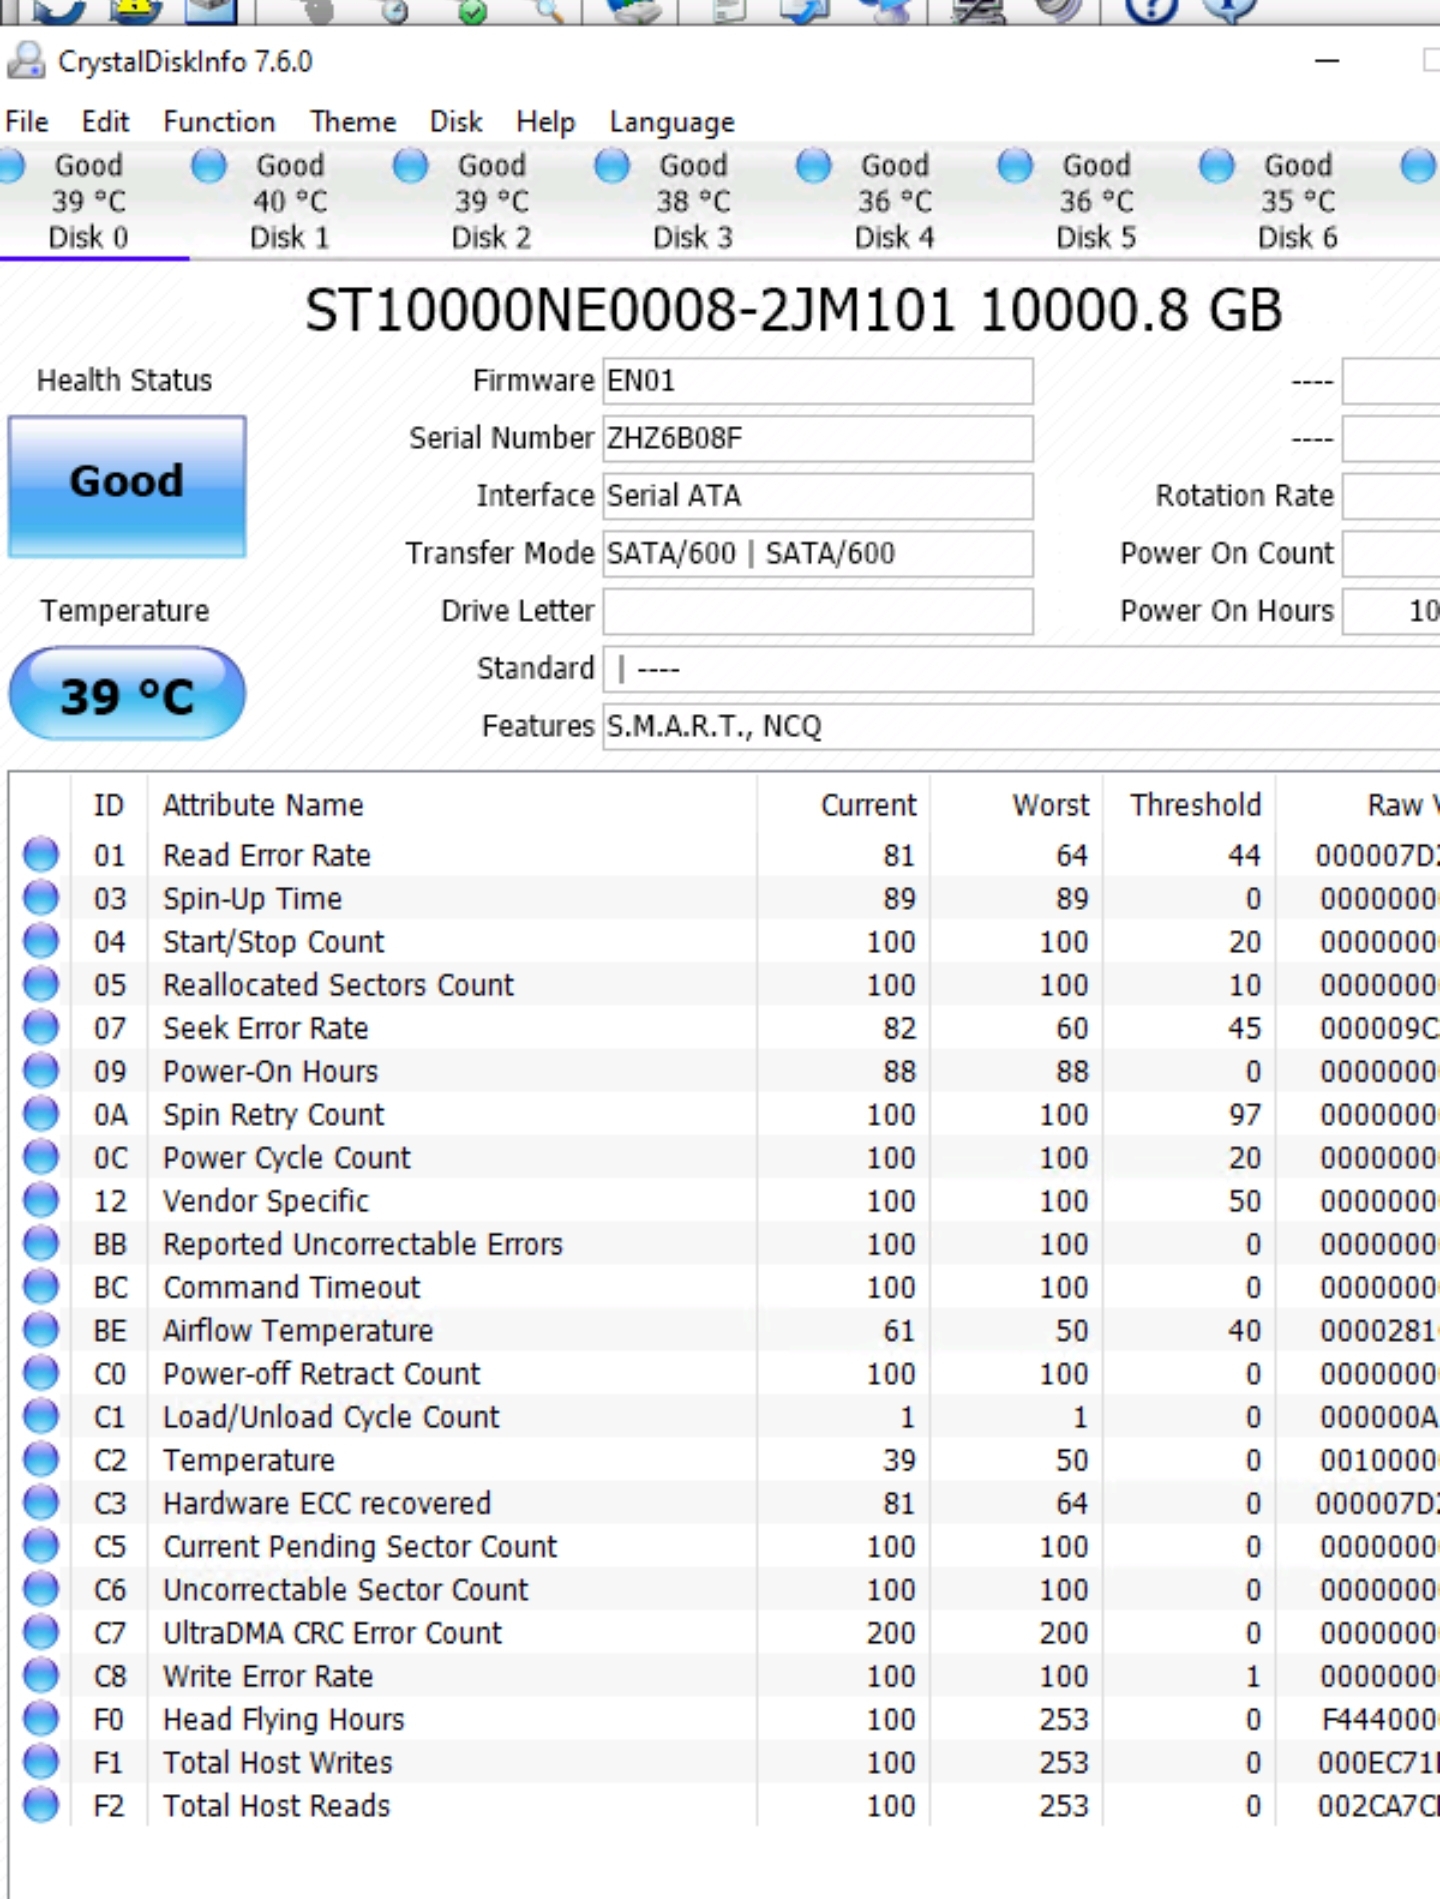
Task: View Disk 6 at 35 °C
Action: point(1297,201)
